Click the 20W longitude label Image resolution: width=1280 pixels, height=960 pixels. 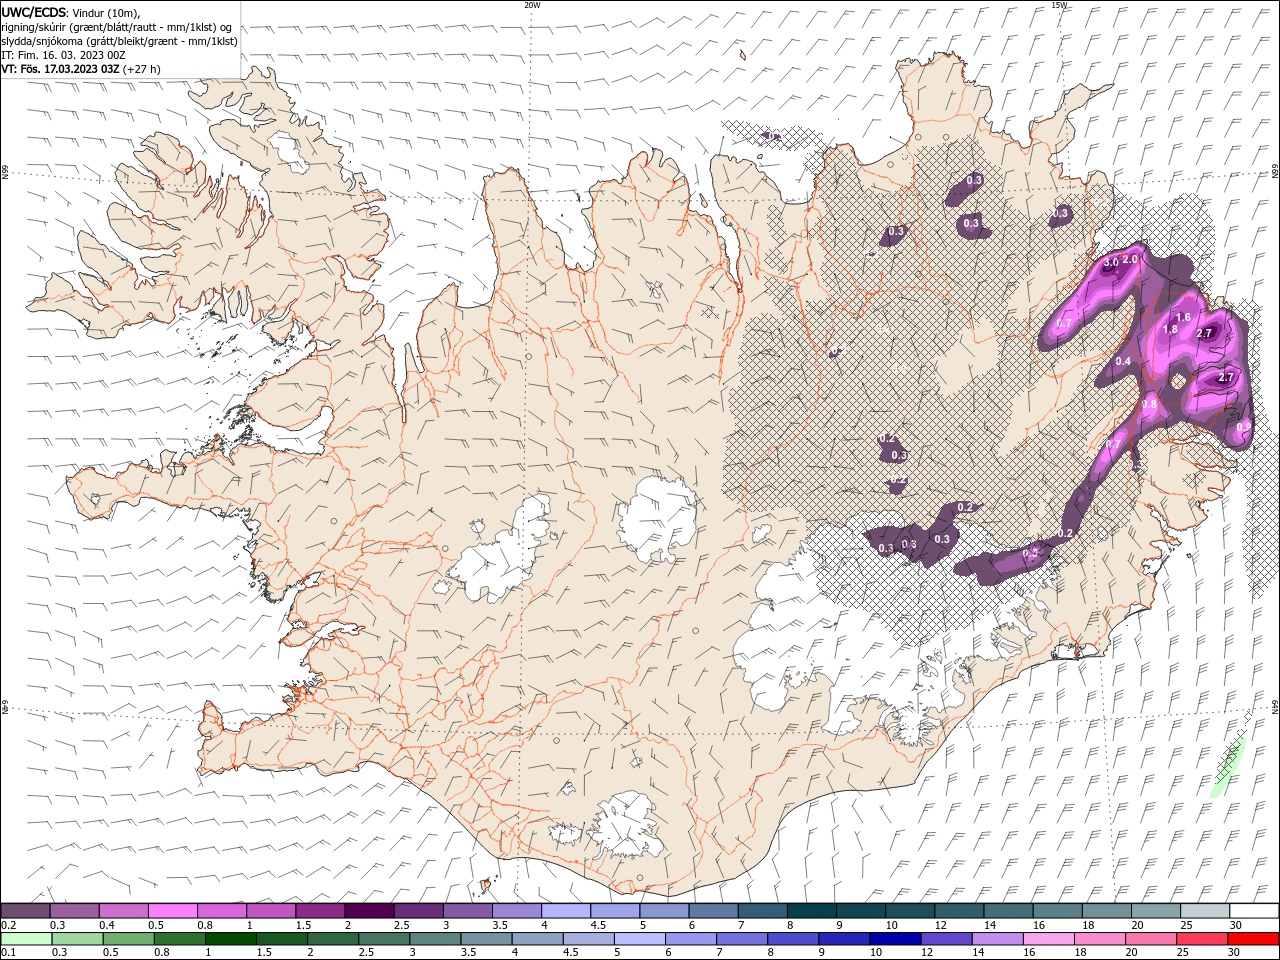coord(532,5)
